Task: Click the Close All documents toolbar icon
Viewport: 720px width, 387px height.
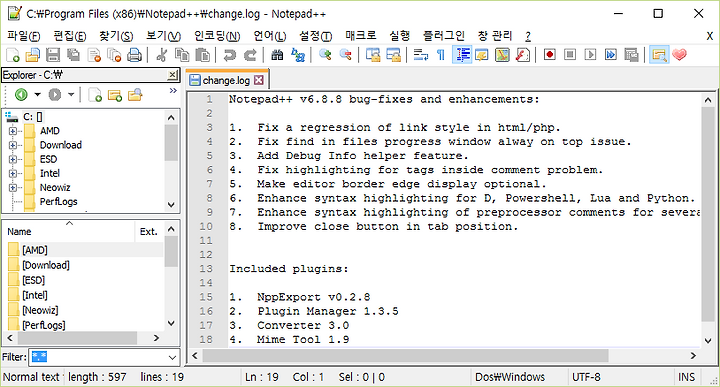Action: click(114, 55)
